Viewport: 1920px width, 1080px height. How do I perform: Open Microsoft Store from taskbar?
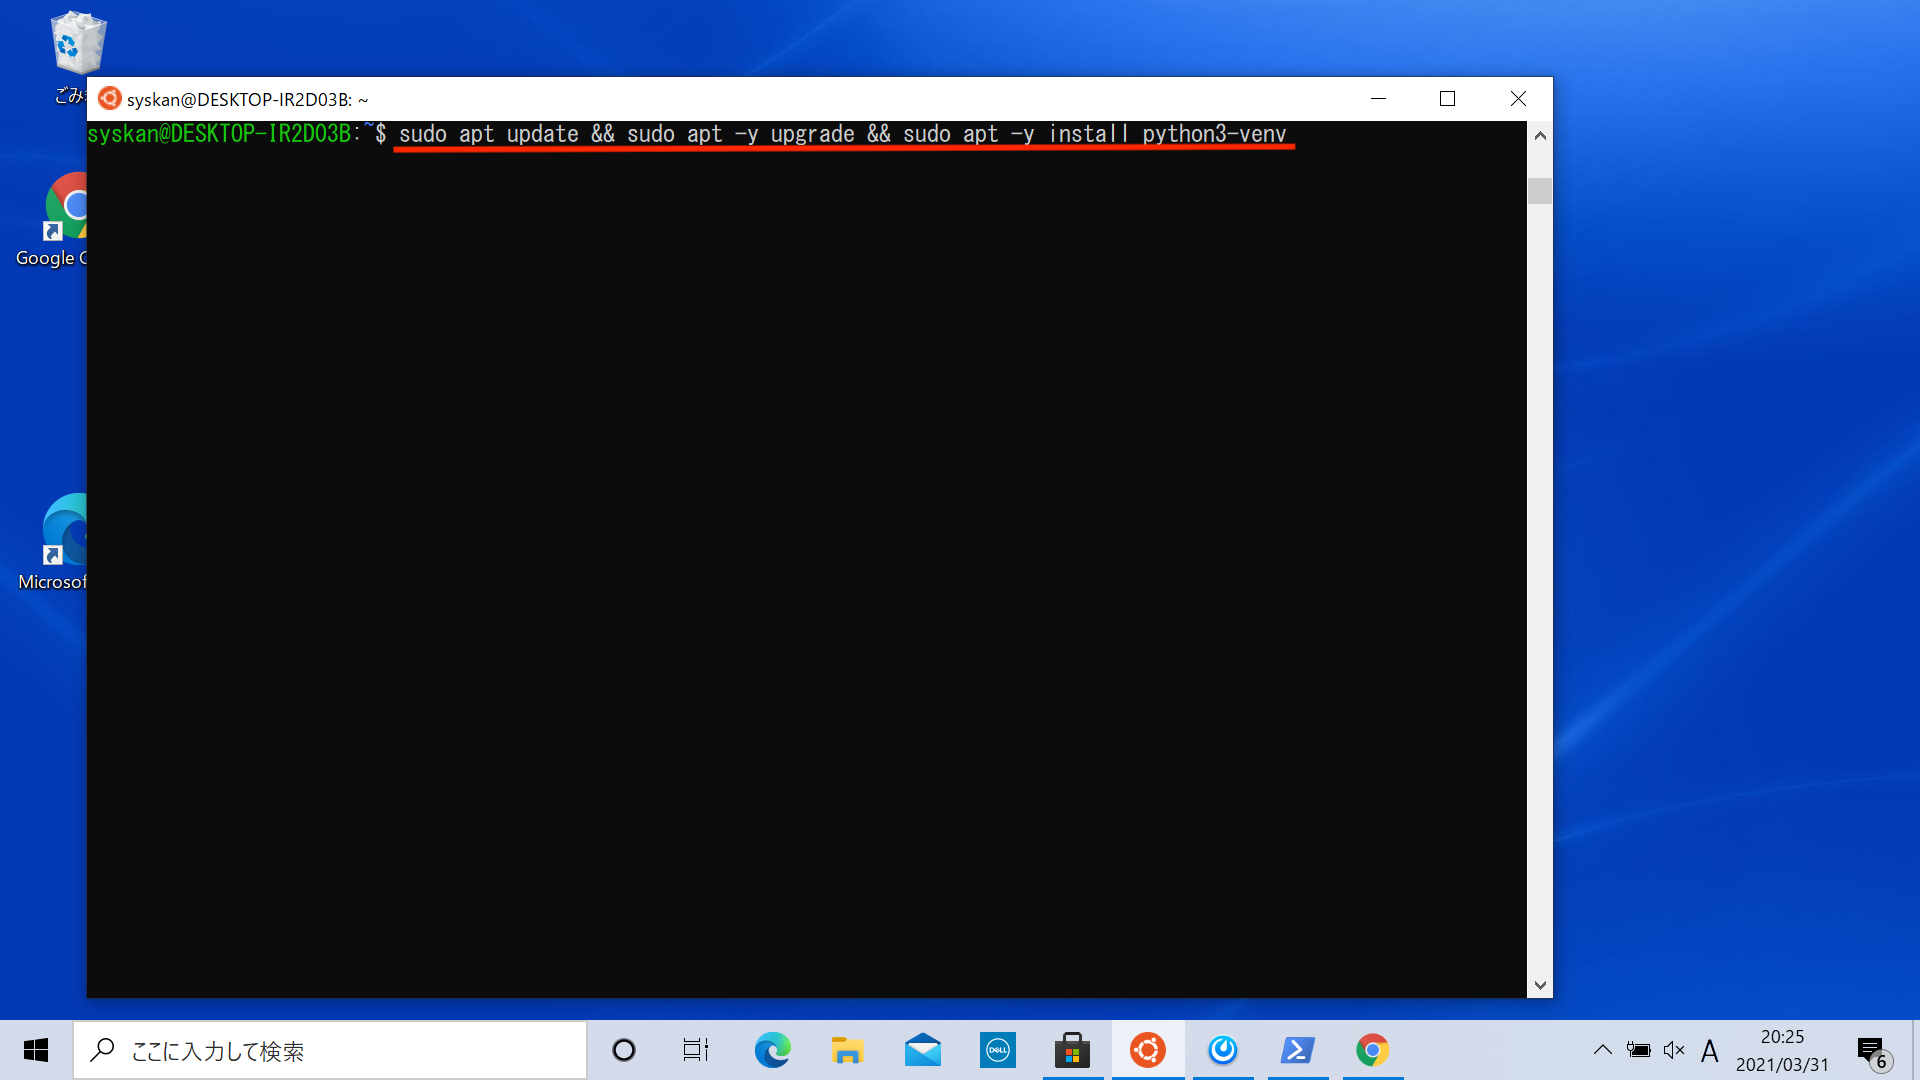[1072, 1050]
